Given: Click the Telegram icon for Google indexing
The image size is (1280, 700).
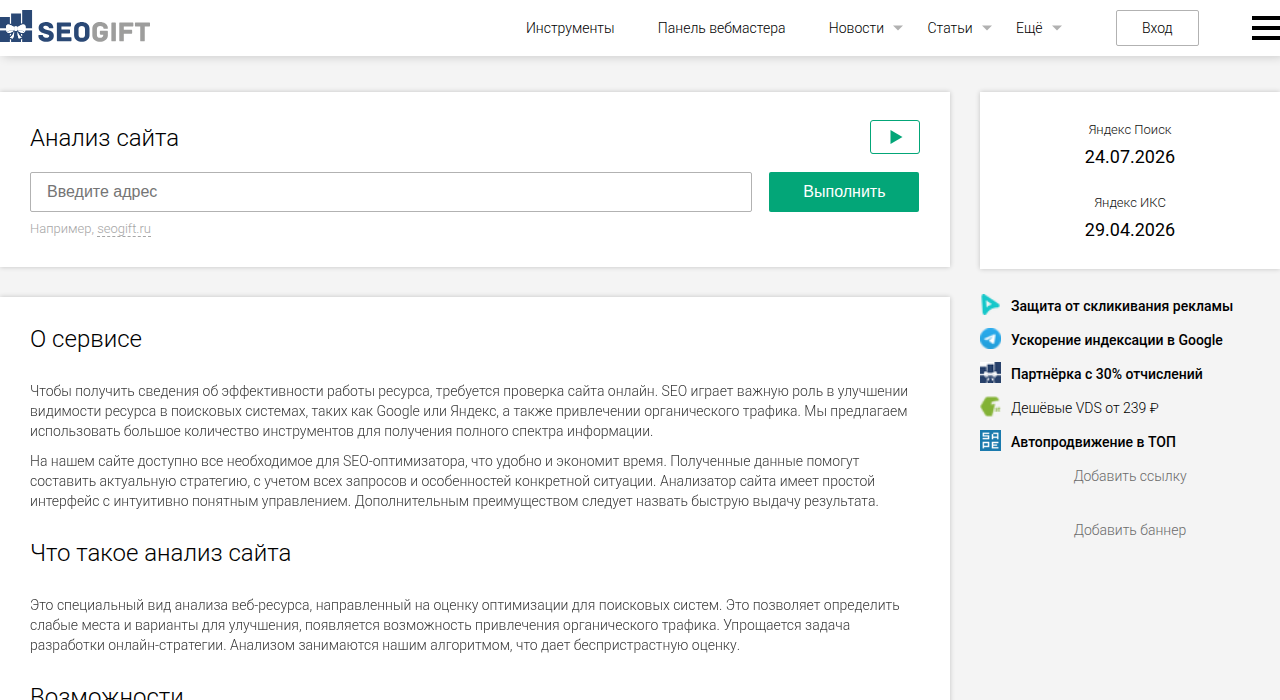Looking at the screenshot, I should point(990,339).
